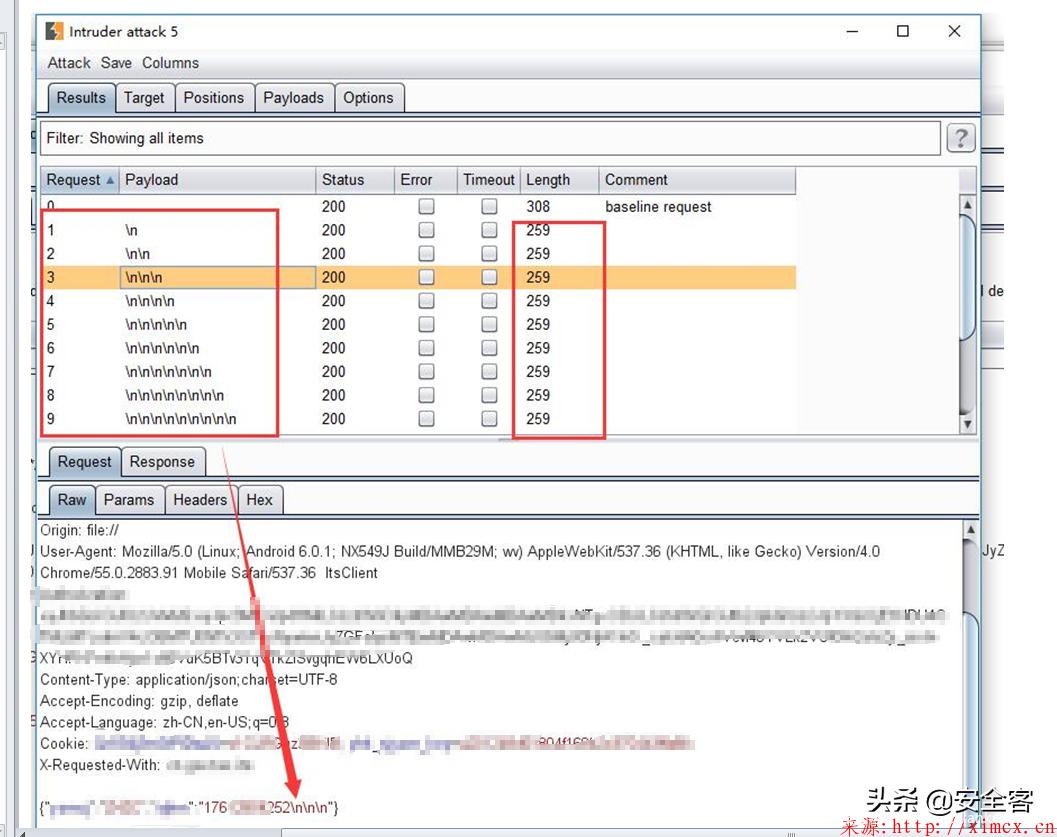Sort by the Status column header
The height and width of the screenshot is (837, 1057).
click(x=355, y=180)
